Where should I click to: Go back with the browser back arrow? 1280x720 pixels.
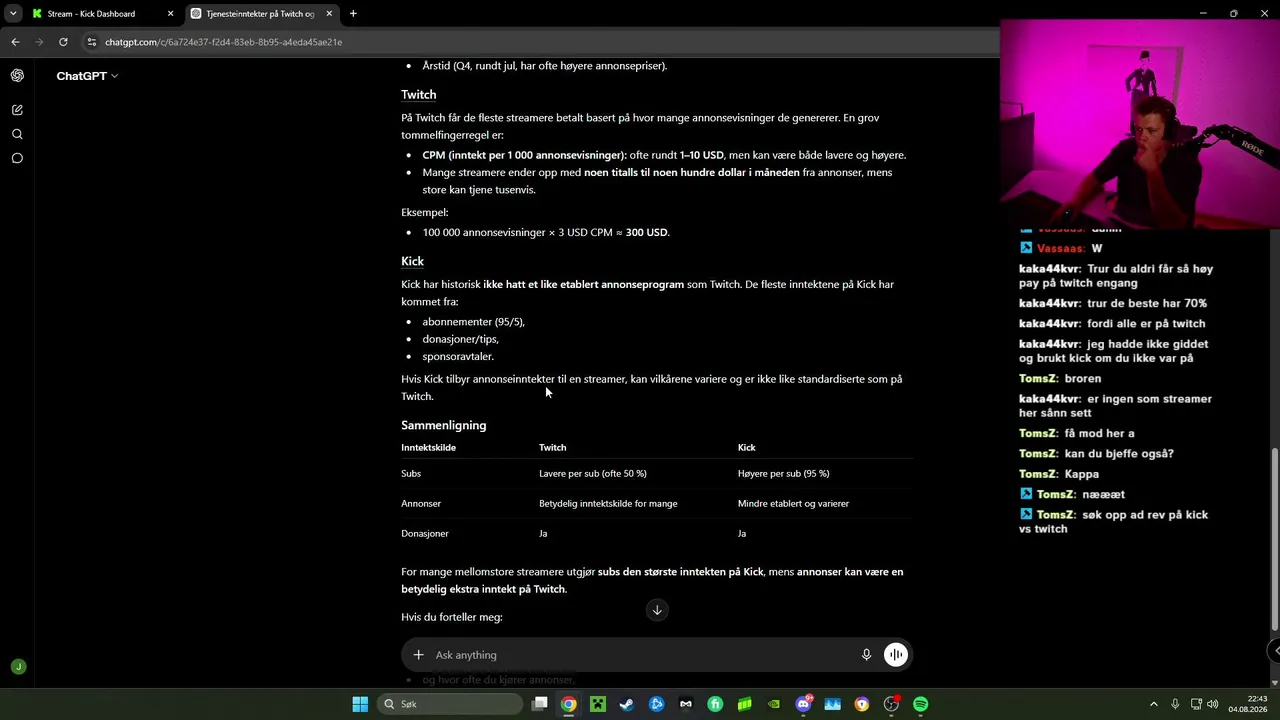[x=15, y=42]
